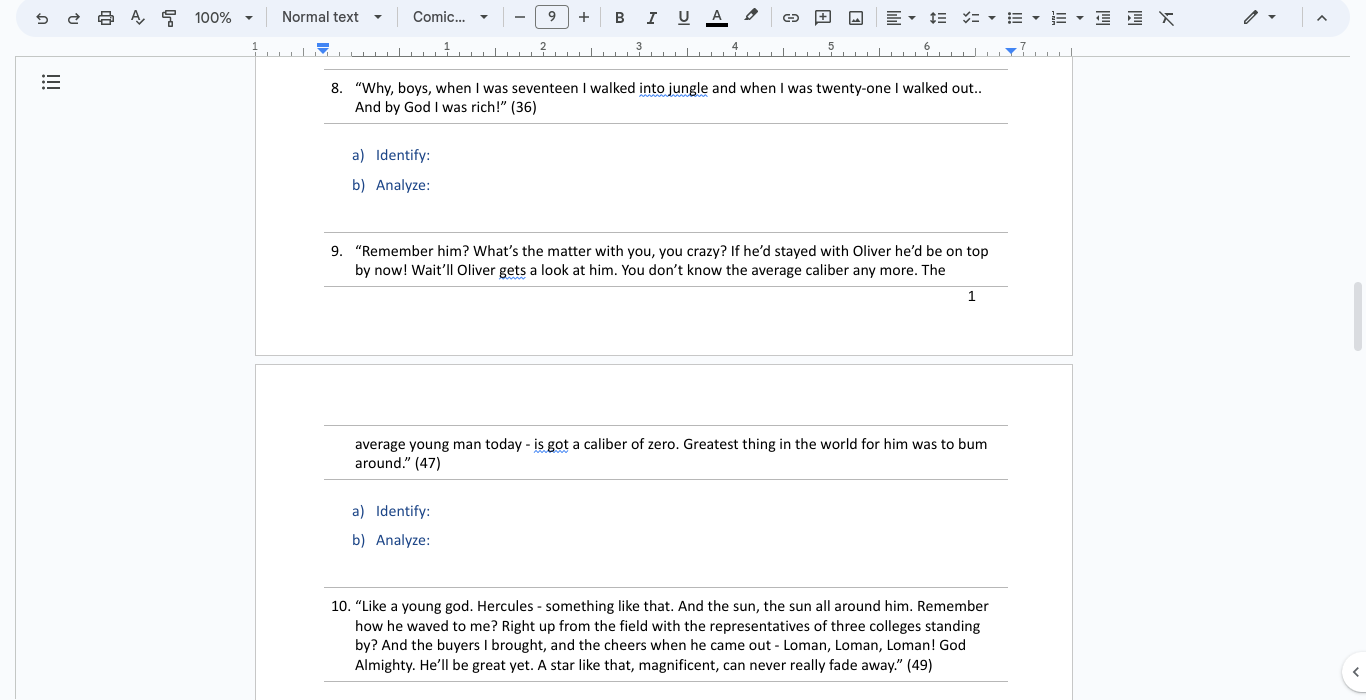Toggle Italic formatting

pos(652,18)
